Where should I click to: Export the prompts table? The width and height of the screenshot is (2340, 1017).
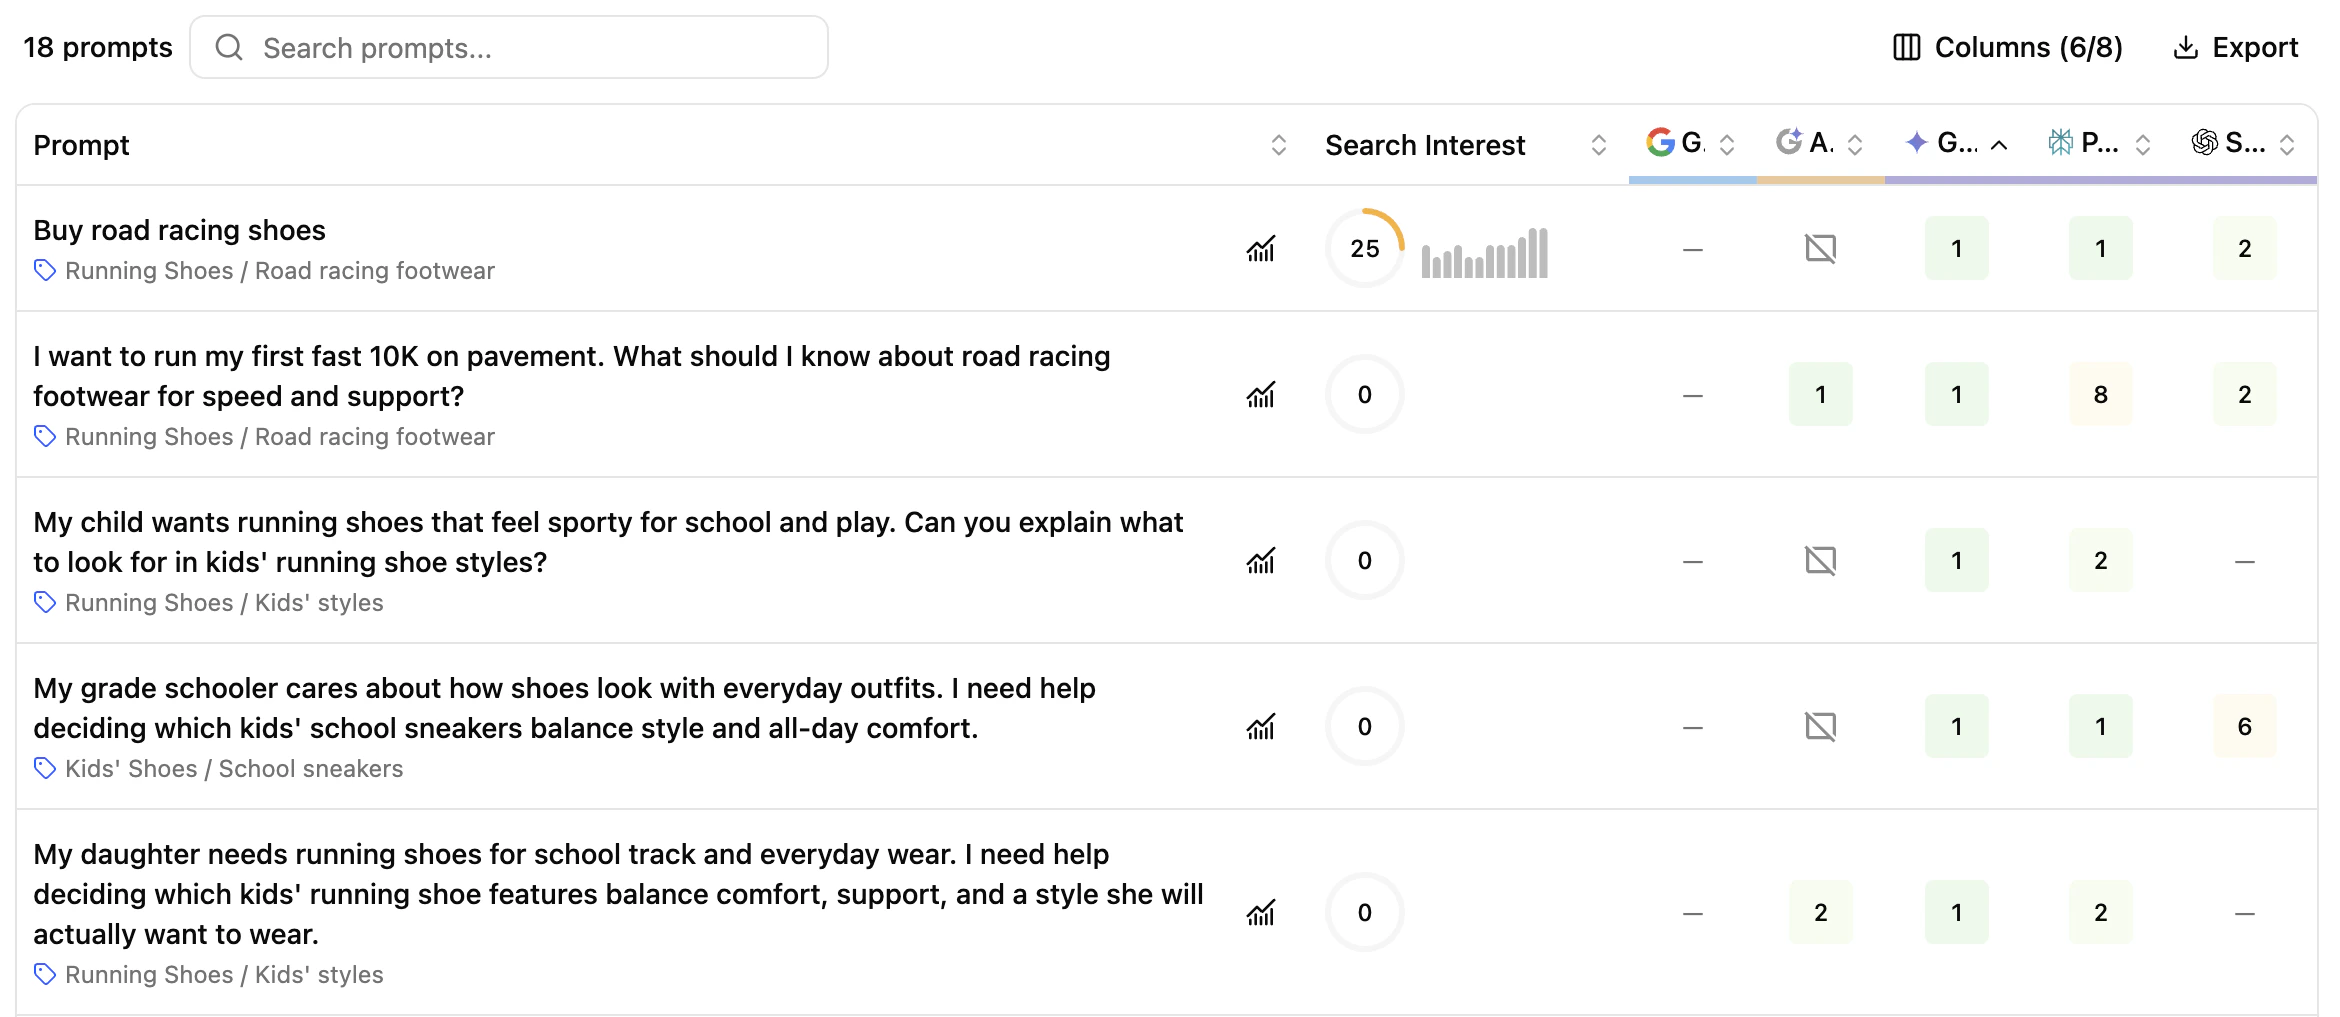pos(2236,47)
